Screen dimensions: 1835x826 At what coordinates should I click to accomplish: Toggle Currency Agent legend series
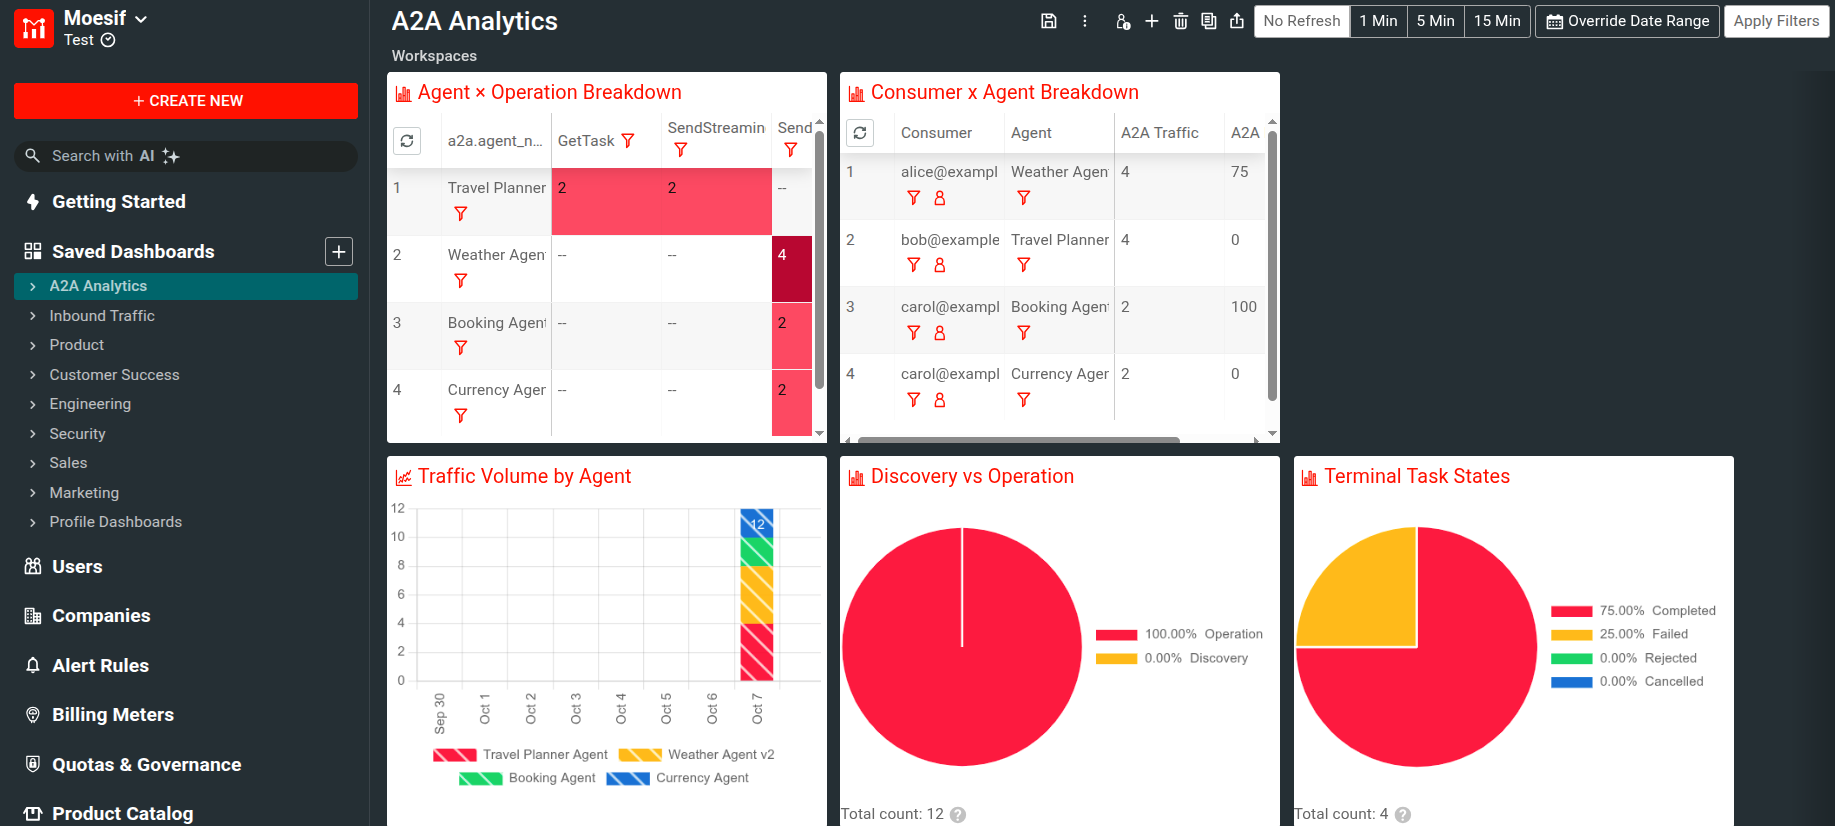tap(677, 778)
